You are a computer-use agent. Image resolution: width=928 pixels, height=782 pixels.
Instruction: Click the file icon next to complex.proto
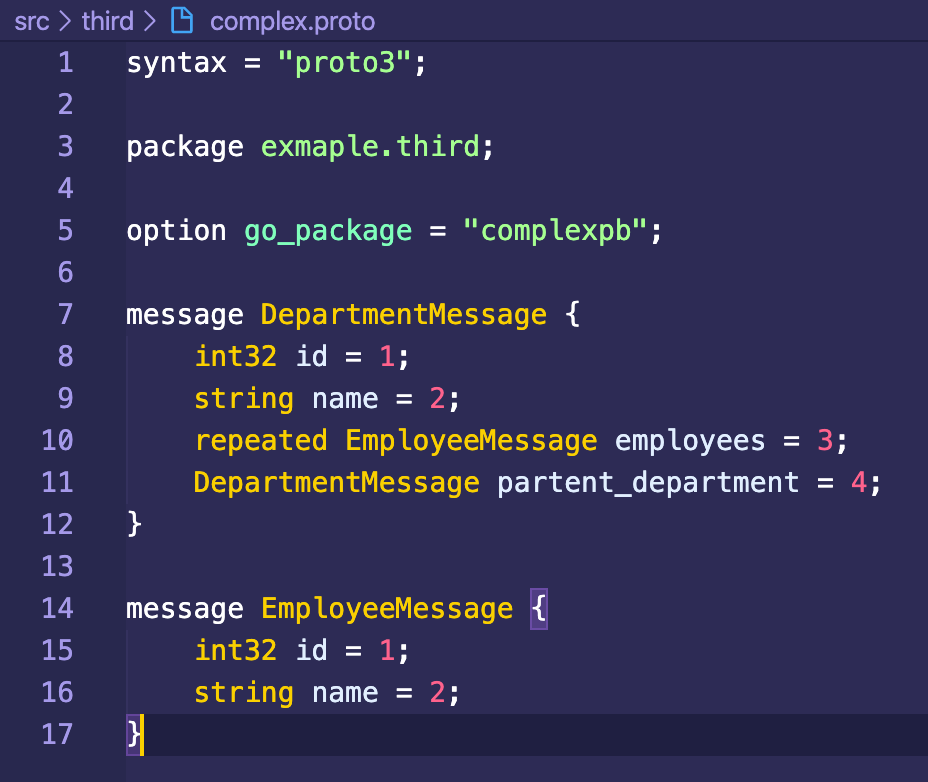pyautogui.click(x=182, y=21)
